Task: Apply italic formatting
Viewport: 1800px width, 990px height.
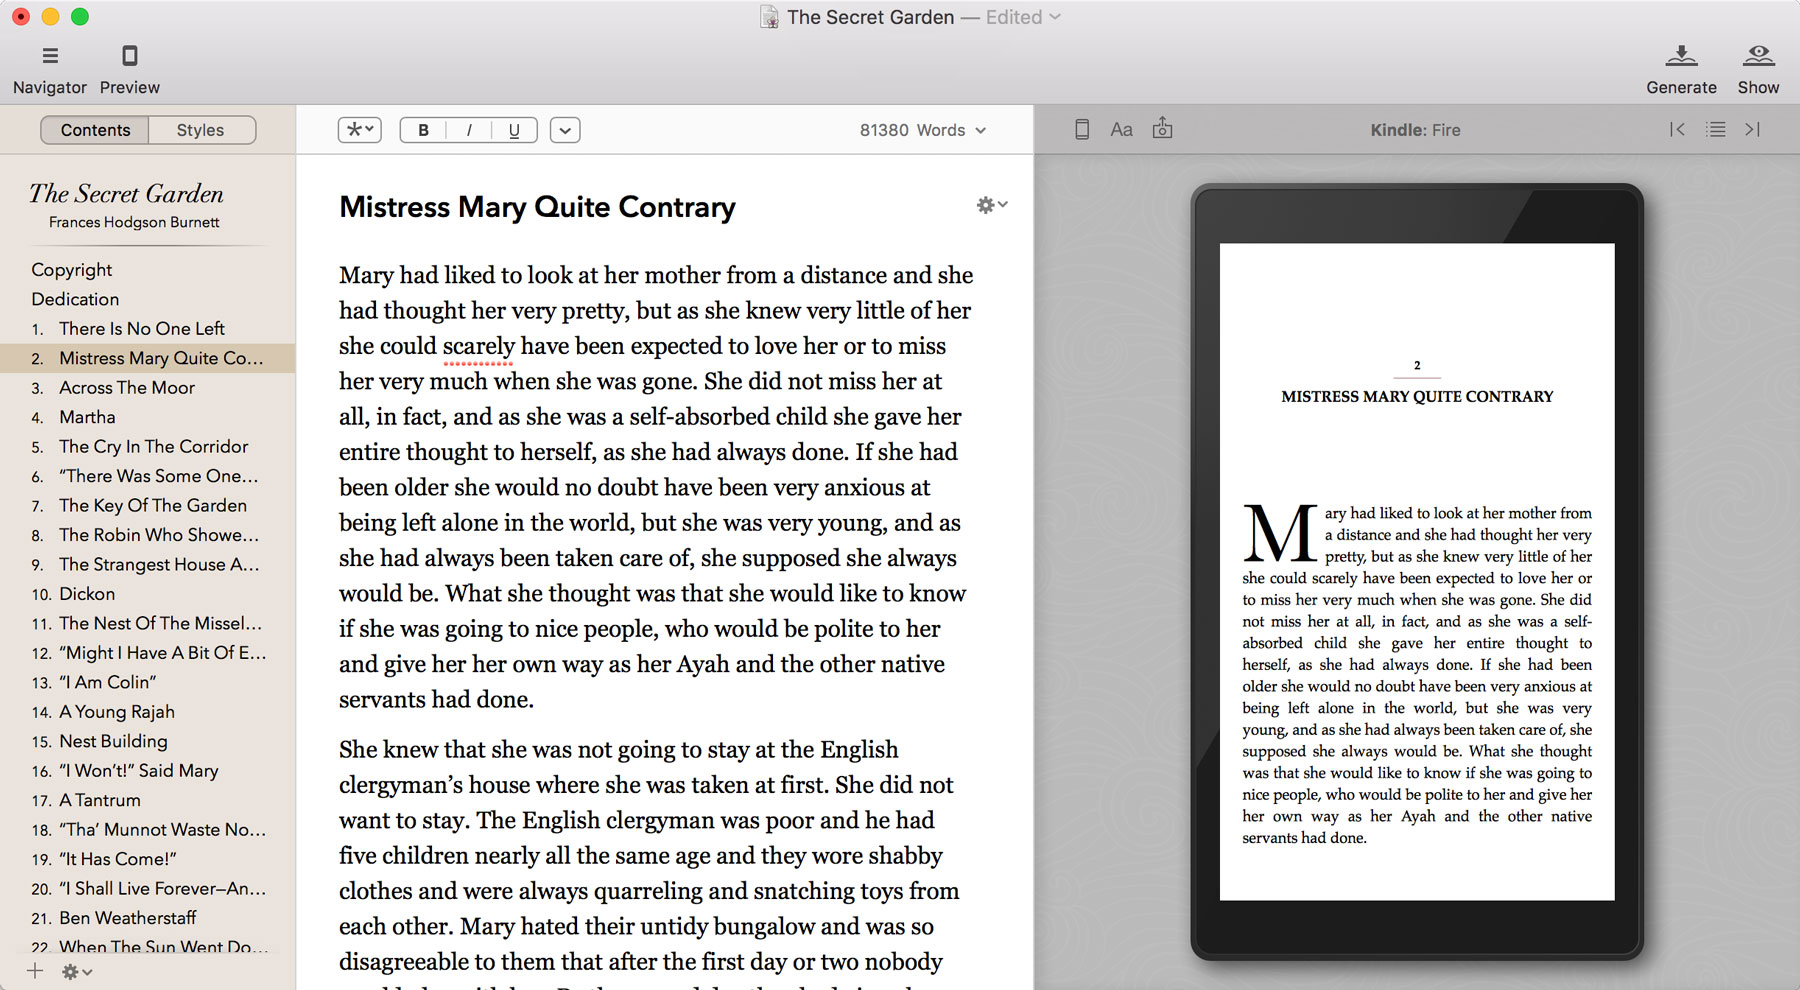Action: 469,130
